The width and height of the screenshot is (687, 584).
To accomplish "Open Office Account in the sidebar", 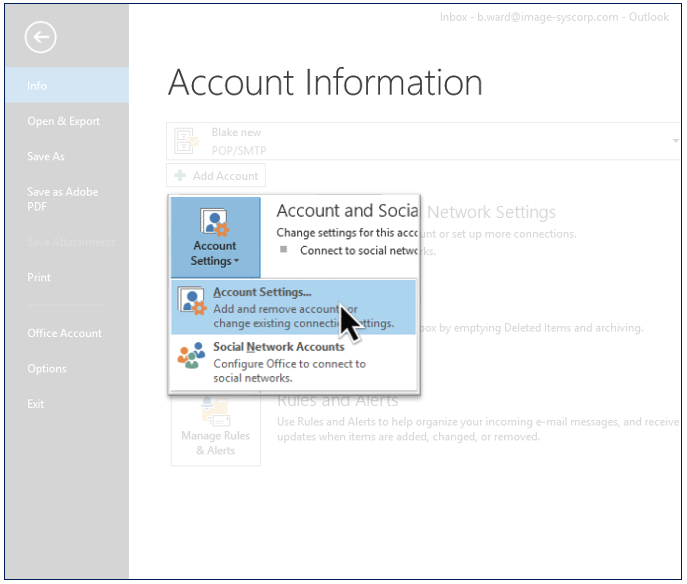I will [64, 333].
